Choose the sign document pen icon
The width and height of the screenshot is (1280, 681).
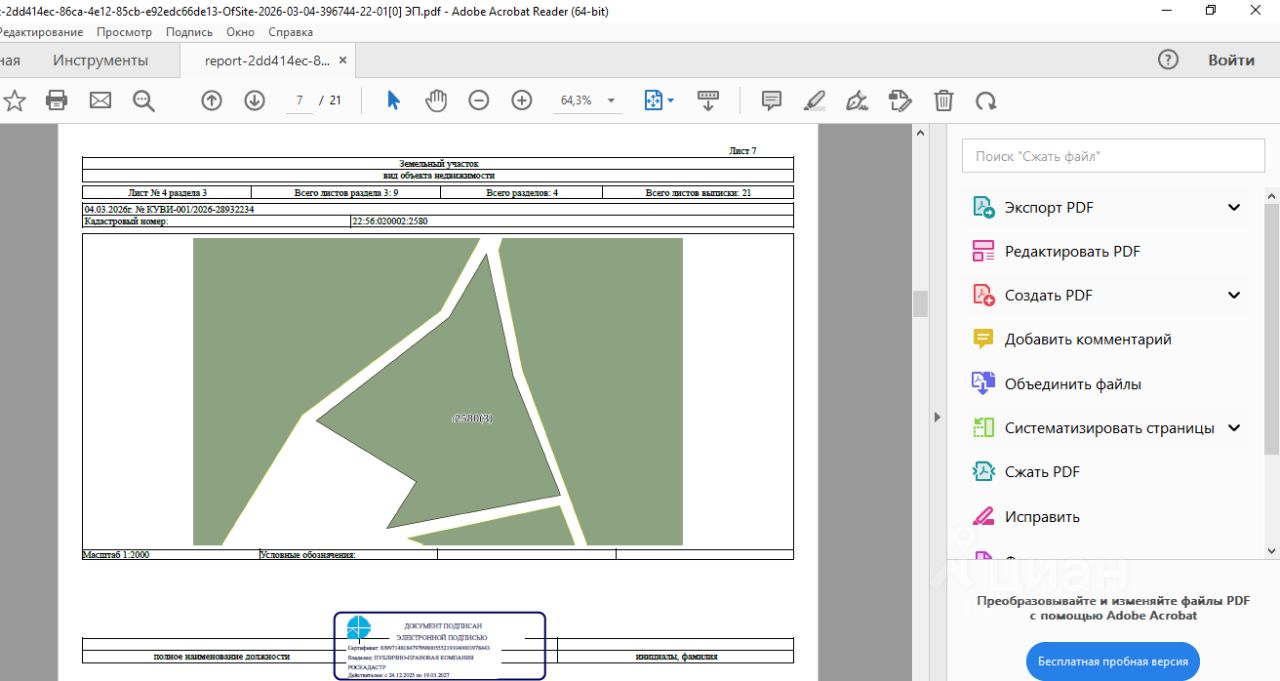857,100
